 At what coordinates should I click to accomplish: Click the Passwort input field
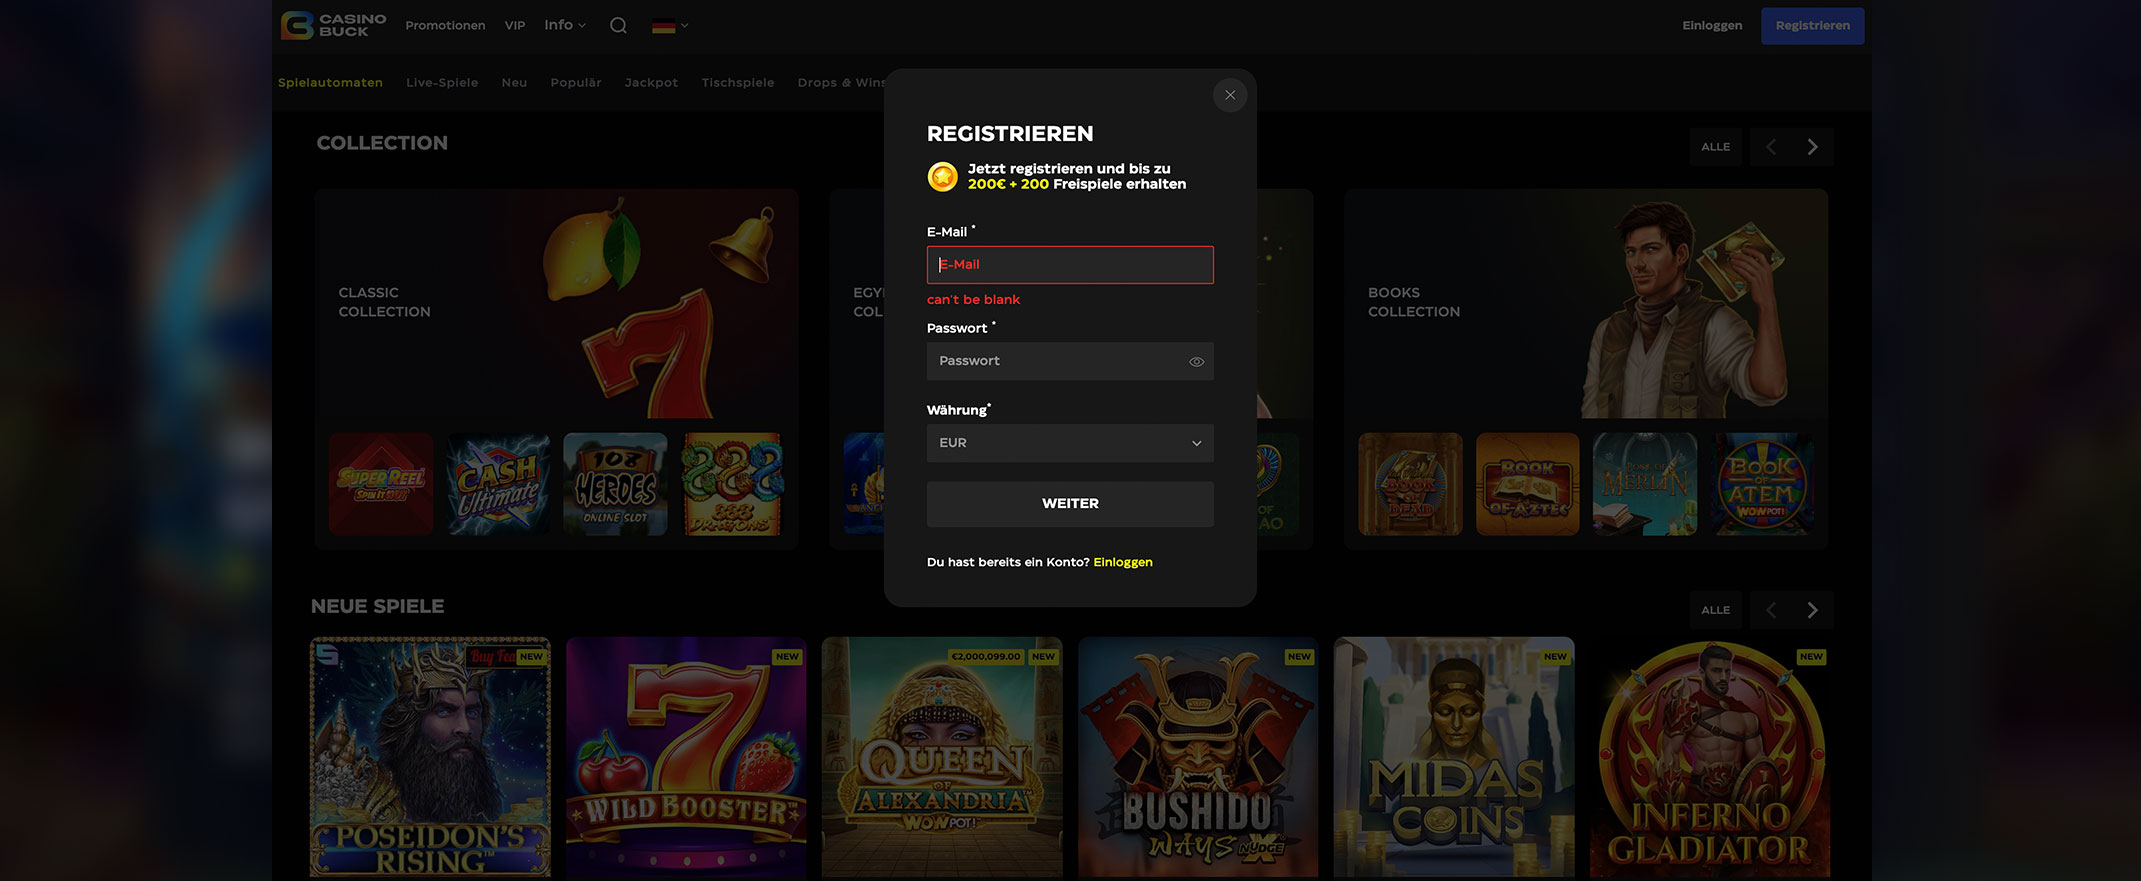coord(1070,361)
